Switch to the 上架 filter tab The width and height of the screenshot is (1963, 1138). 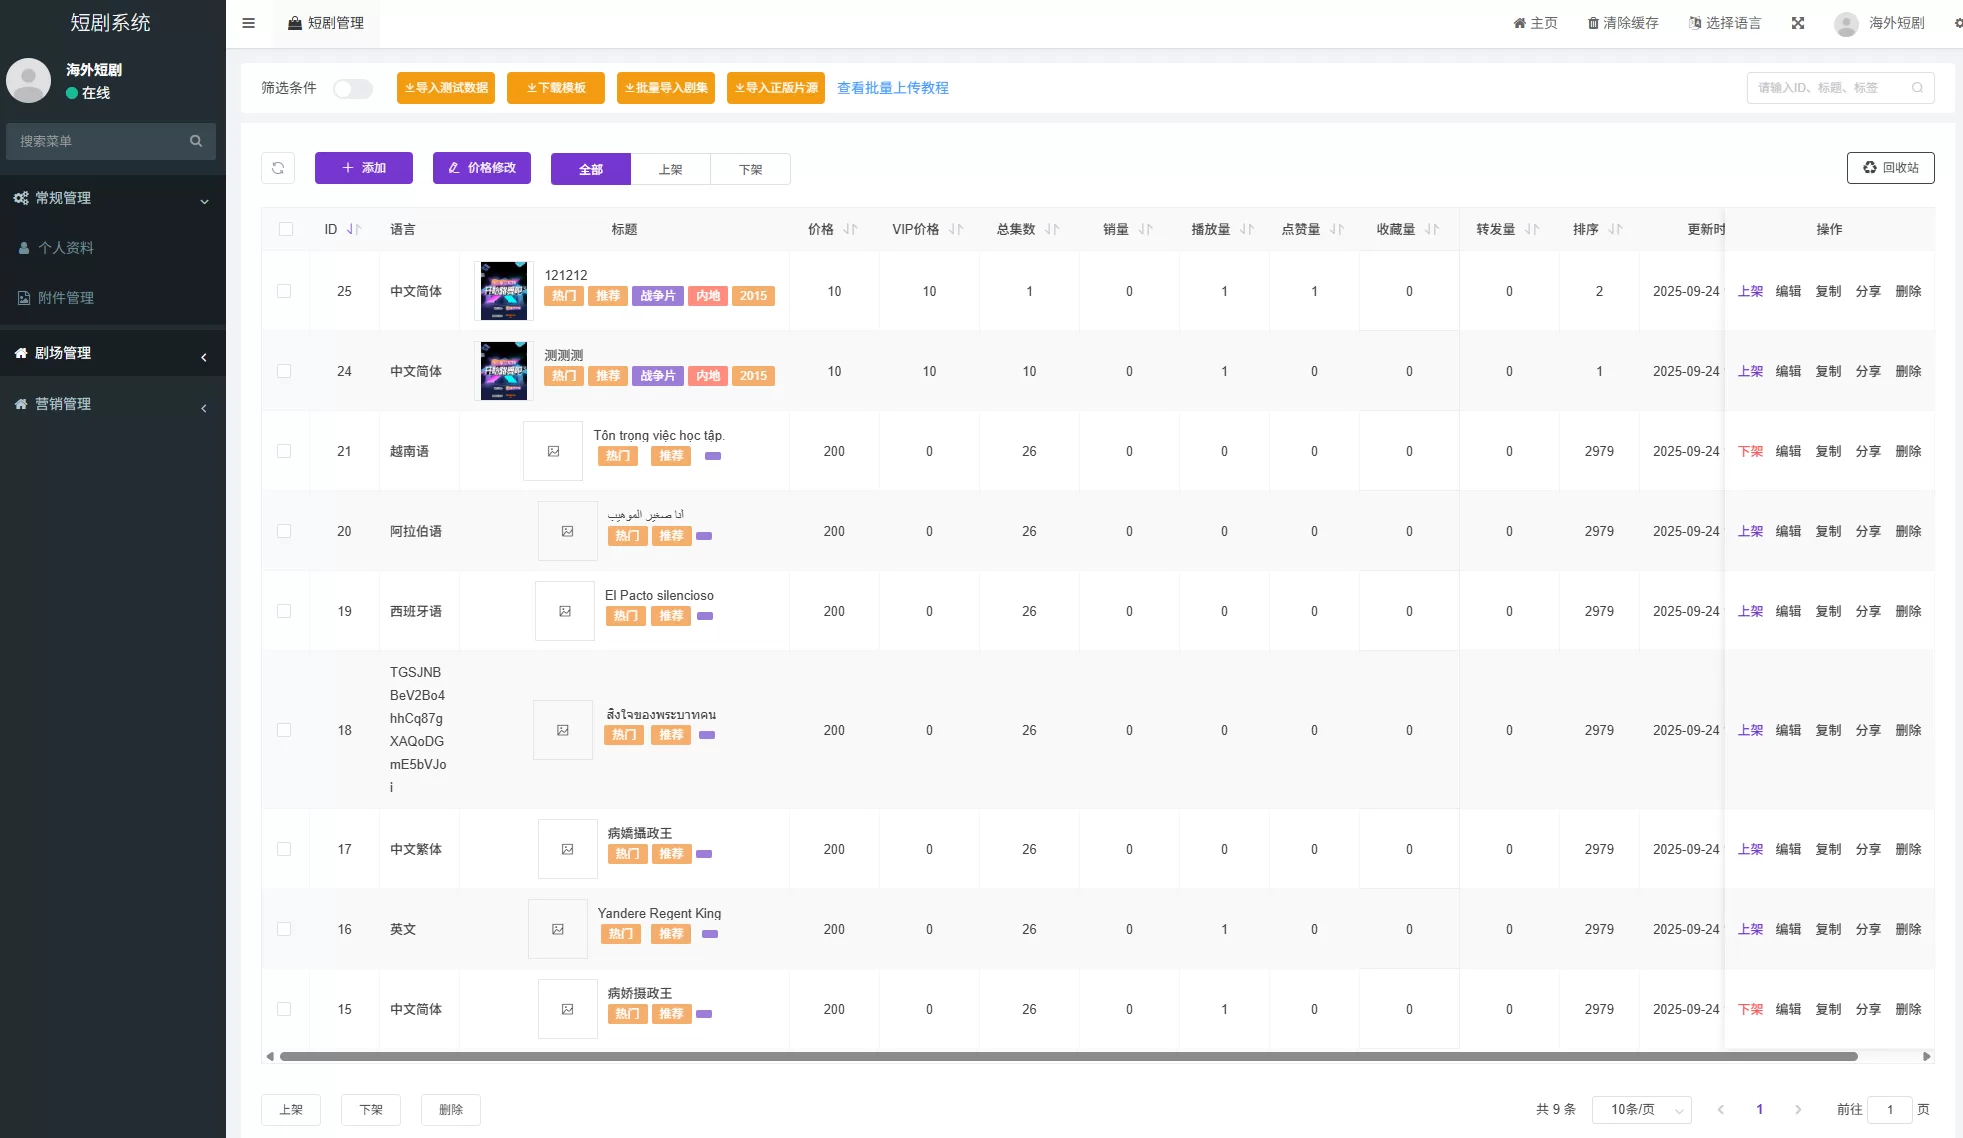point(670,169)
